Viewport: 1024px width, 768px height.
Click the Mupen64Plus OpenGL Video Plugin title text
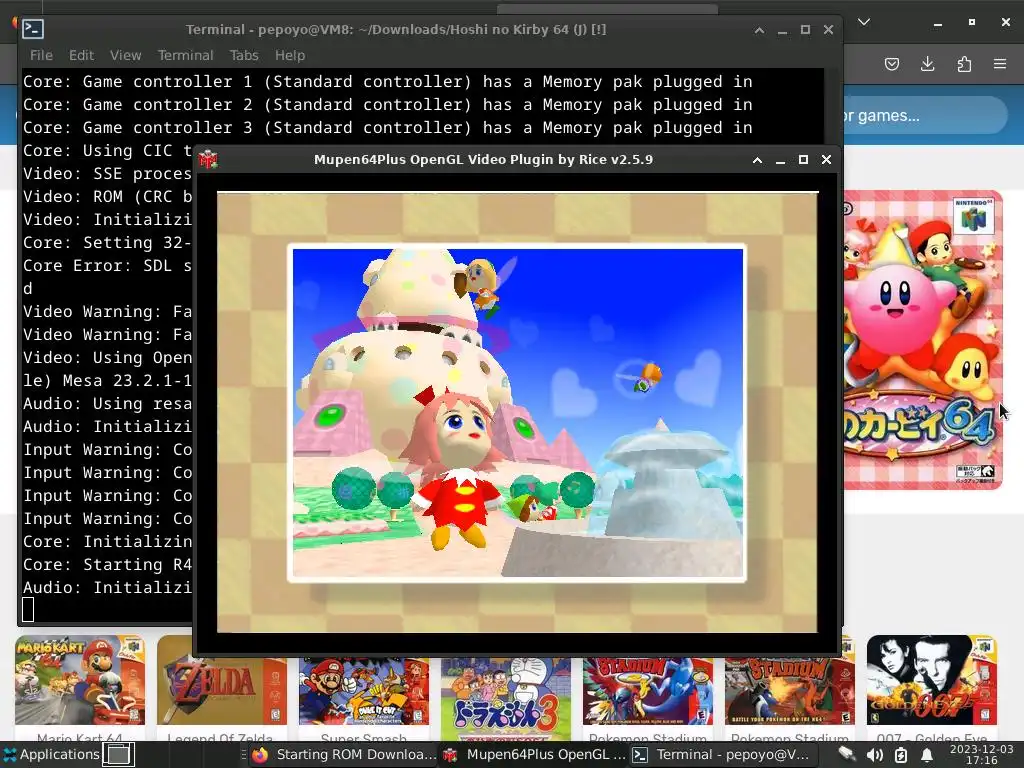483,160
